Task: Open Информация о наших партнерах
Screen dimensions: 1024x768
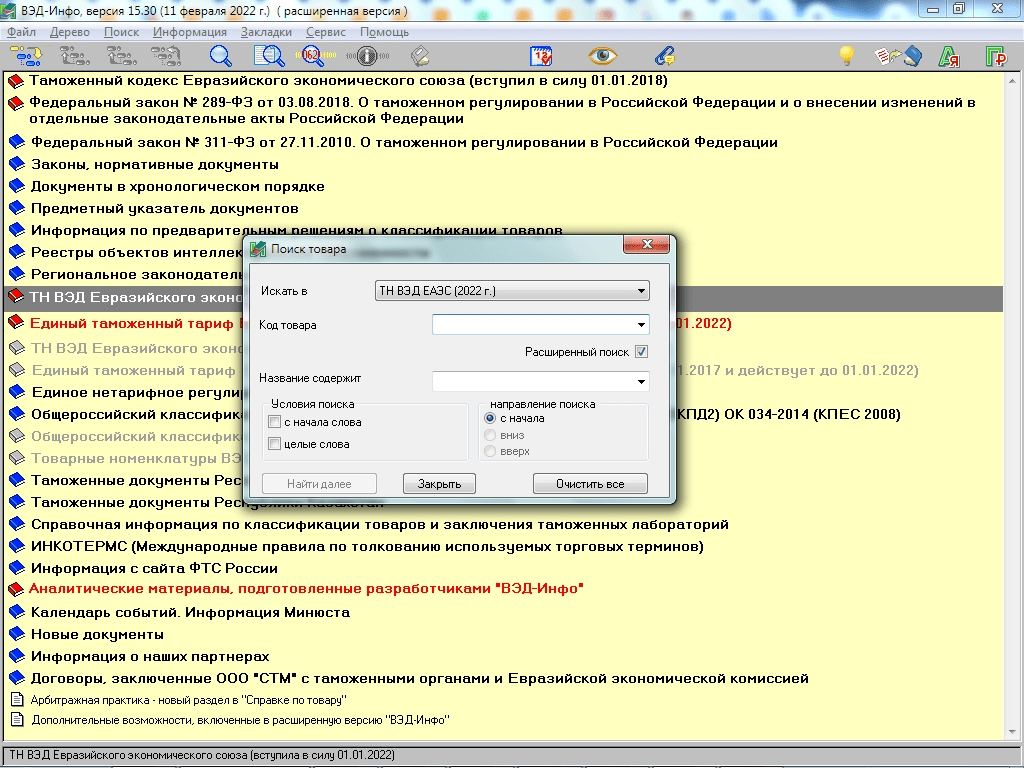Action: tap(150, 656)
